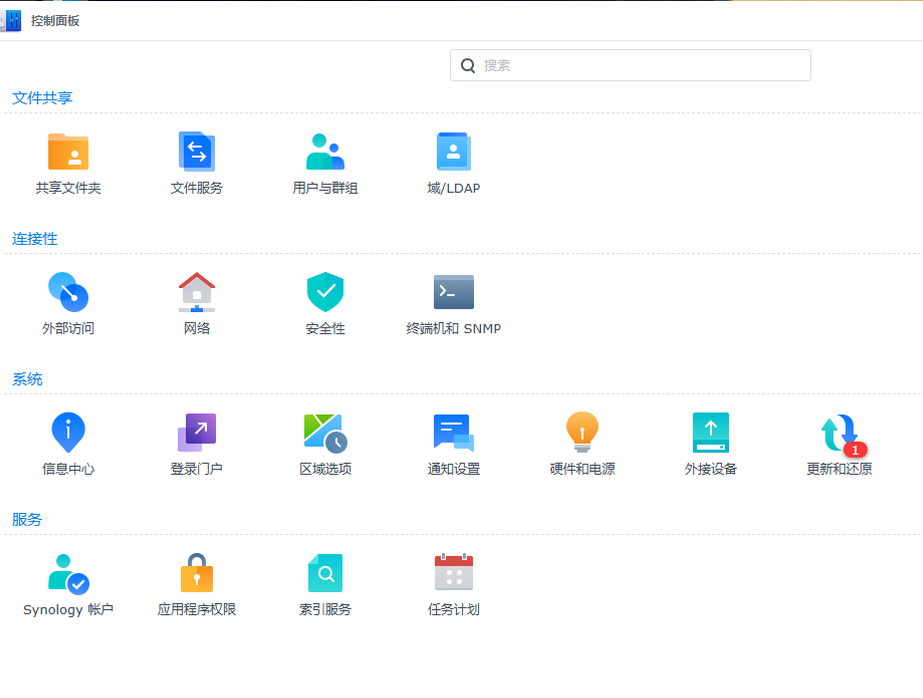Open 索引服务 indexing service icon
923x698 pixels.
[325, 573]
